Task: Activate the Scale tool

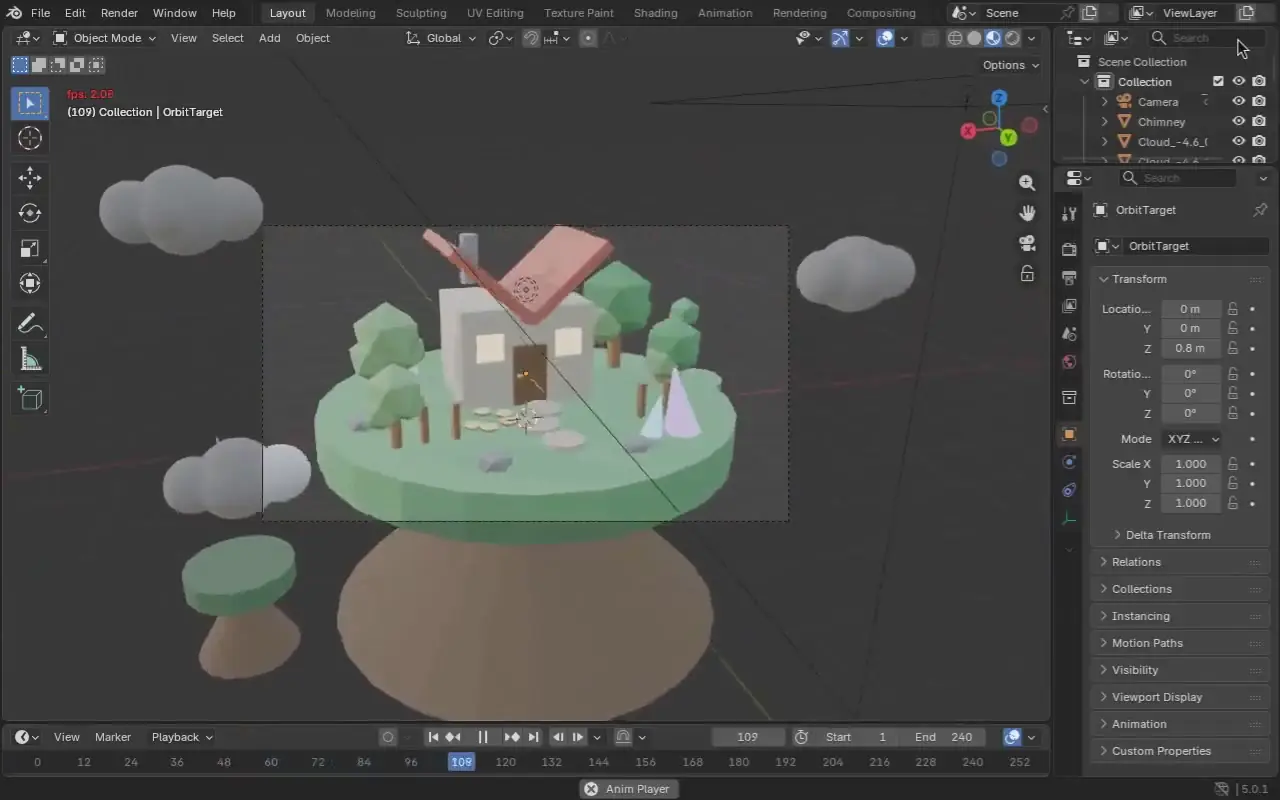Action: coord(30,248)
